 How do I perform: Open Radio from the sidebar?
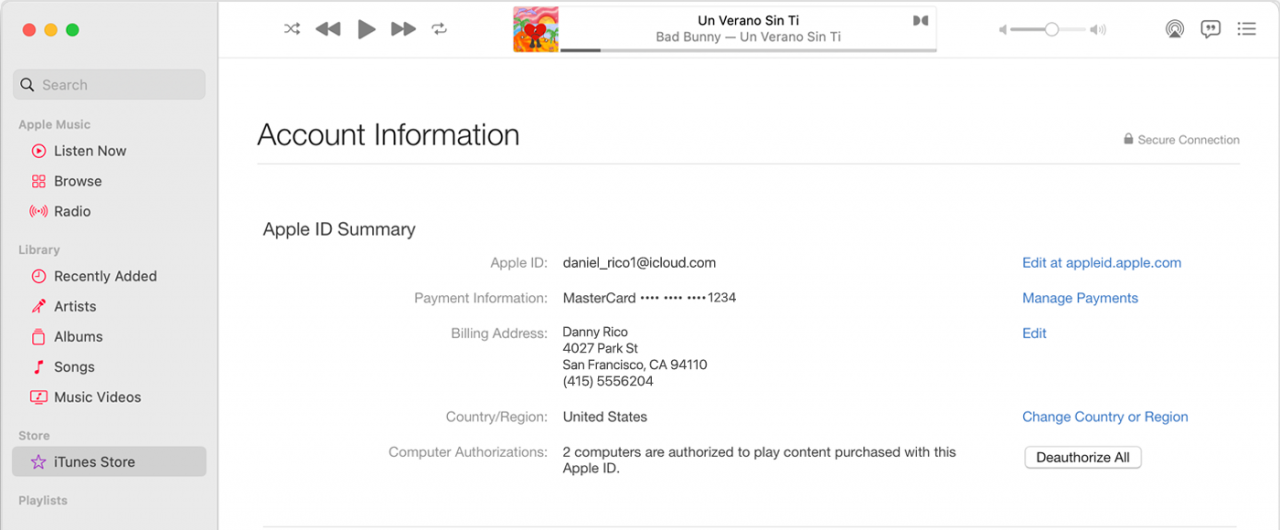(72, 211)
